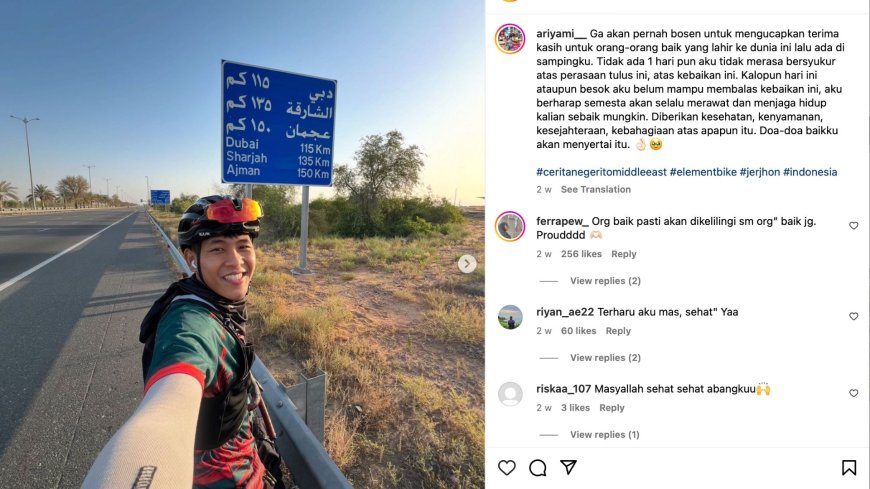Expand View replies (2) under riyan_ae22 comment
The height and width of the screenshot is (489, 870).
[605, 357]
